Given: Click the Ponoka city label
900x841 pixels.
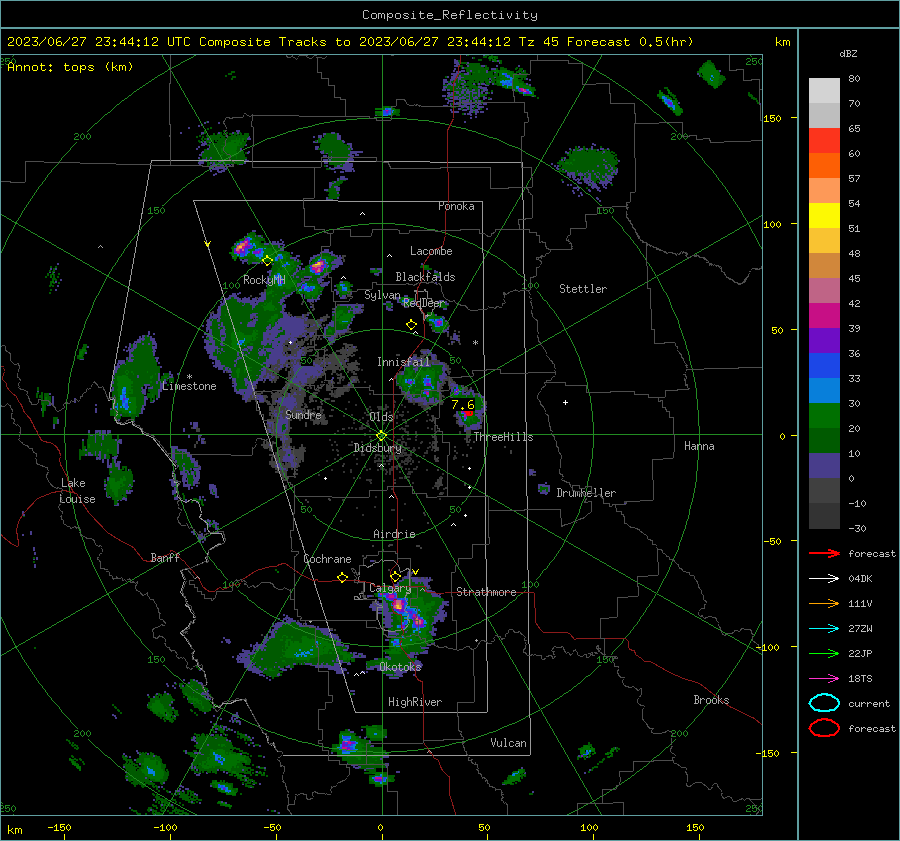Looking at the screenshot, I should pyautogui.click(x=456, y=206).
